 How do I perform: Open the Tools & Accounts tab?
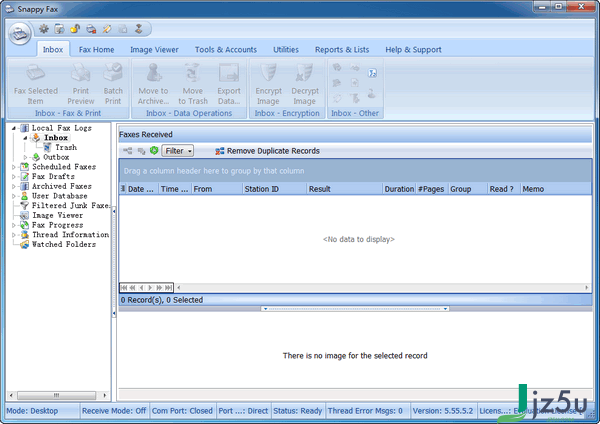point(226,49)
